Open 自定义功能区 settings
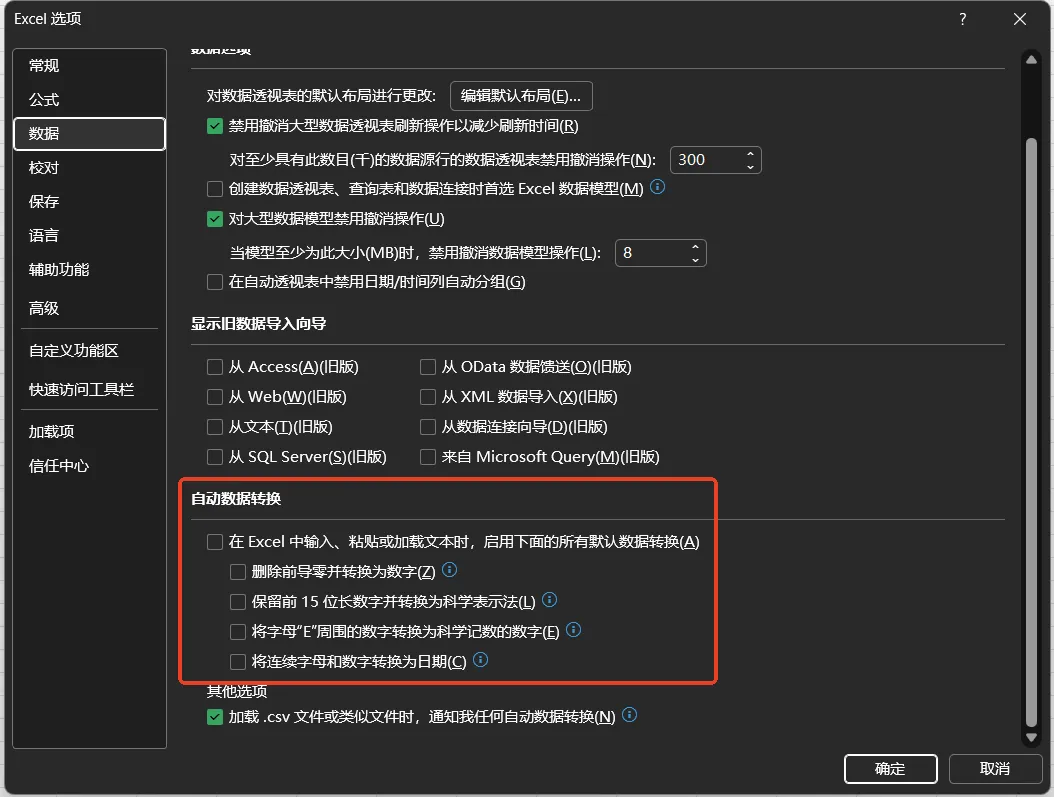1054x797 pixels. pos(89,351)
